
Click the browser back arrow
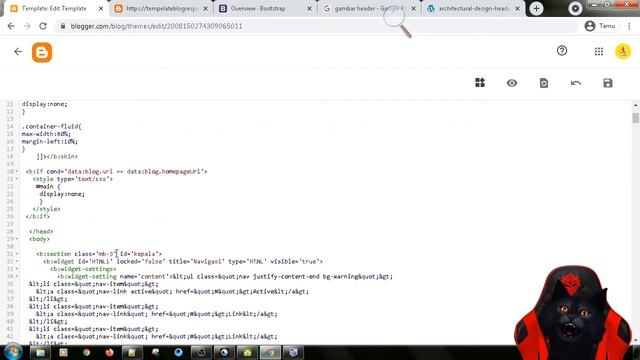(11, 26)
